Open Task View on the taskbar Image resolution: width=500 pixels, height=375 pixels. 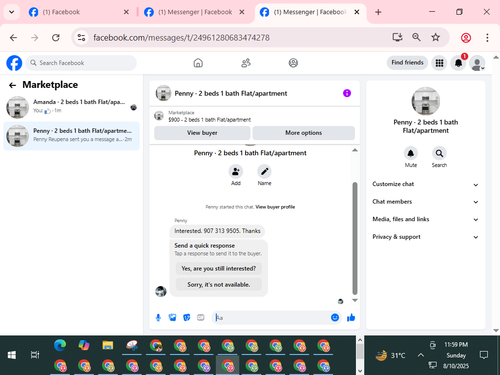click(35, 355)
